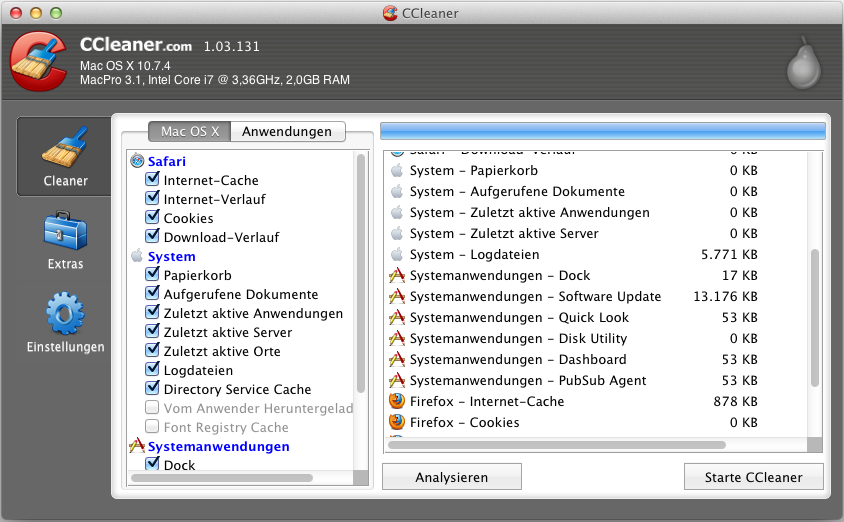Select the Firefox – Cookies result text
This screenshot has width=844, height=522.
[x=465, y=422]
